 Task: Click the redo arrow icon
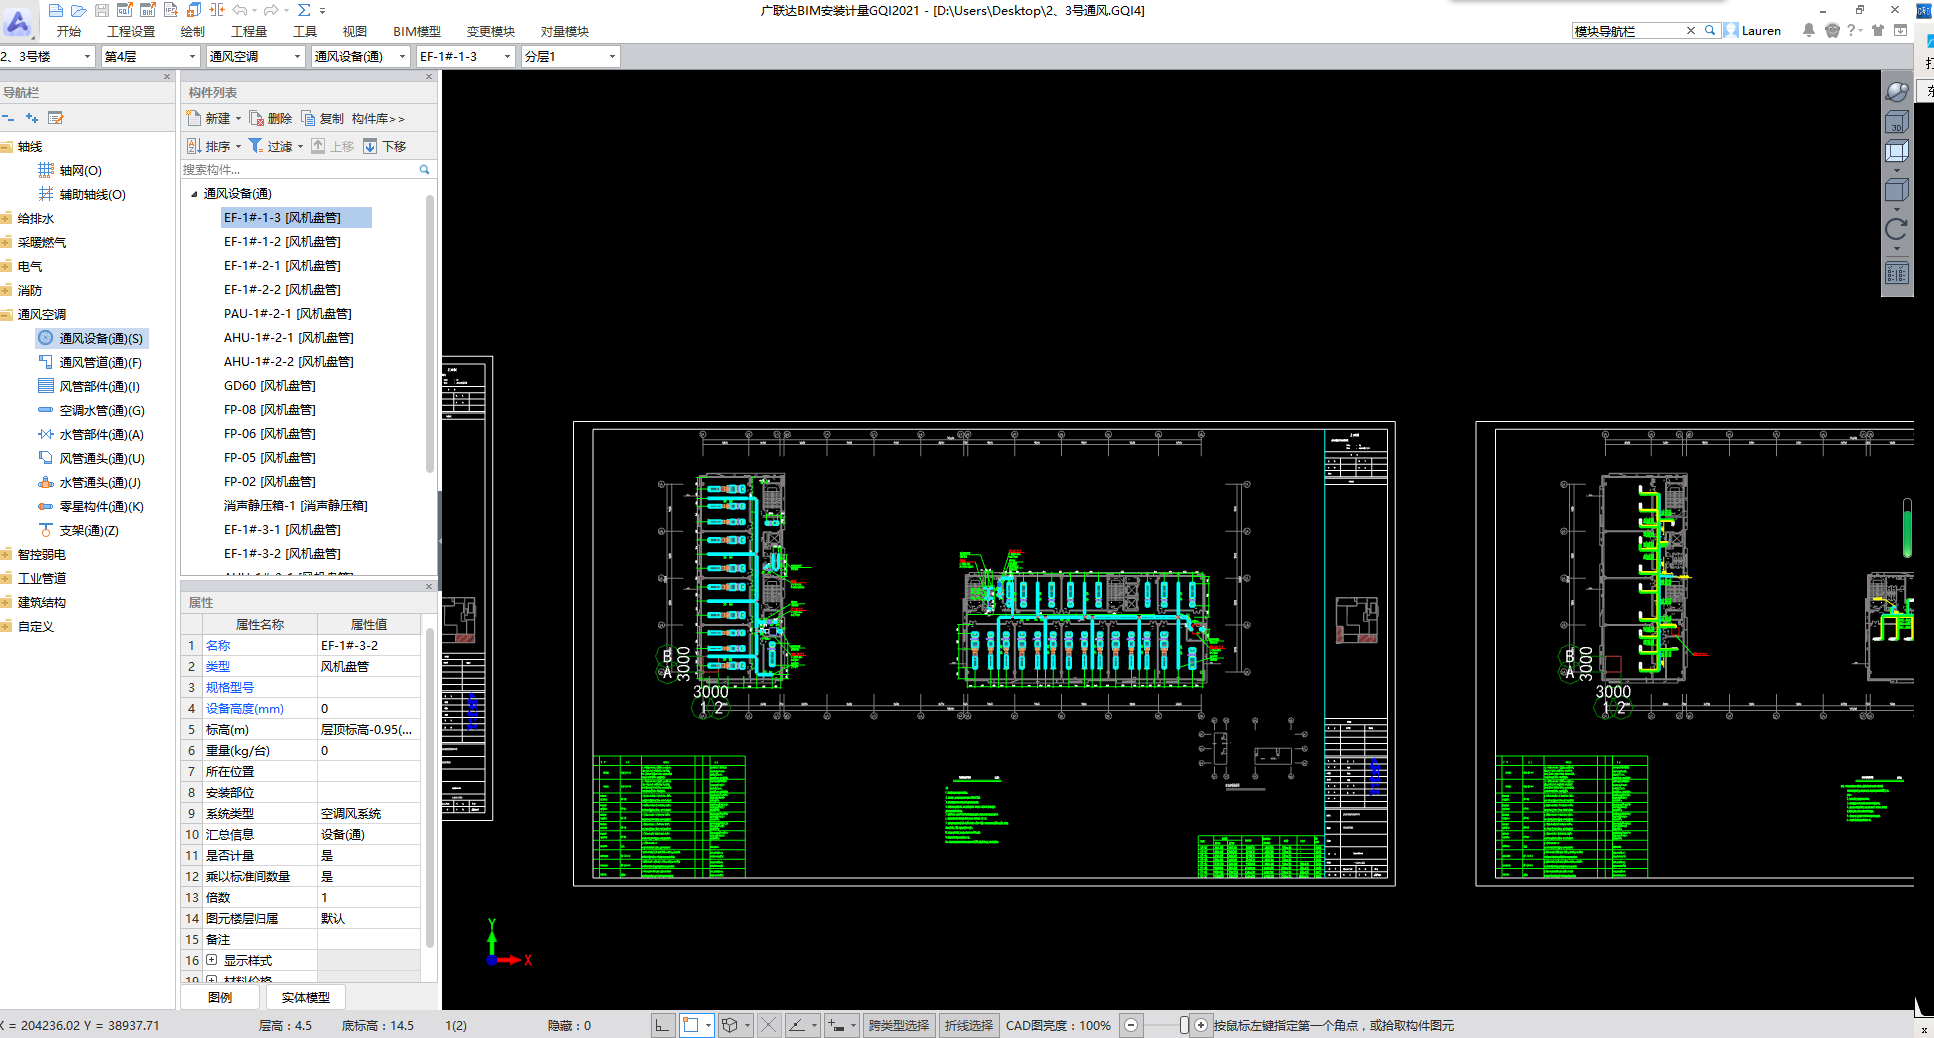click(271, 10)
